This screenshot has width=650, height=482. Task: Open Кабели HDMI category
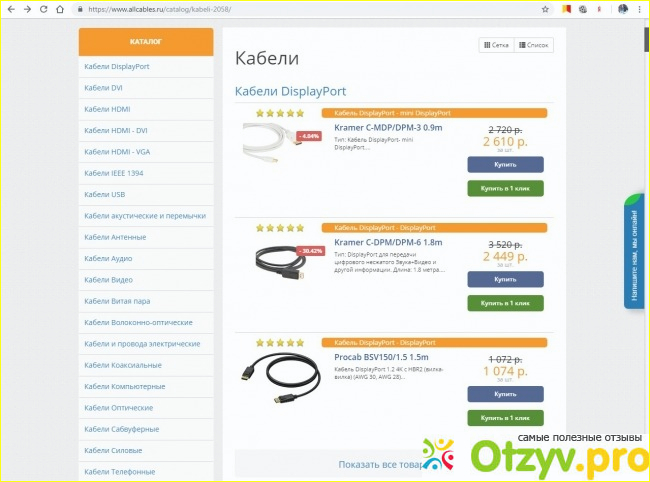pyautogui.click(x=107, y=109)
